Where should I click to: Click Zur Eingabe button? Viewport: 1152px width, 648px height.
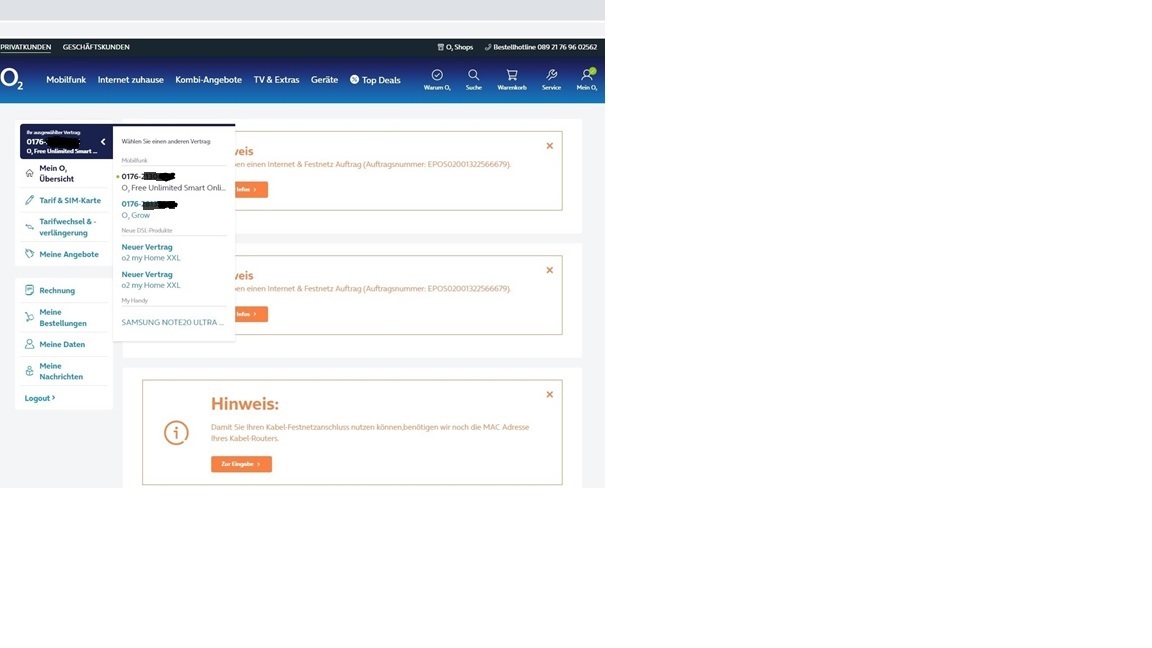click(242, 464)
